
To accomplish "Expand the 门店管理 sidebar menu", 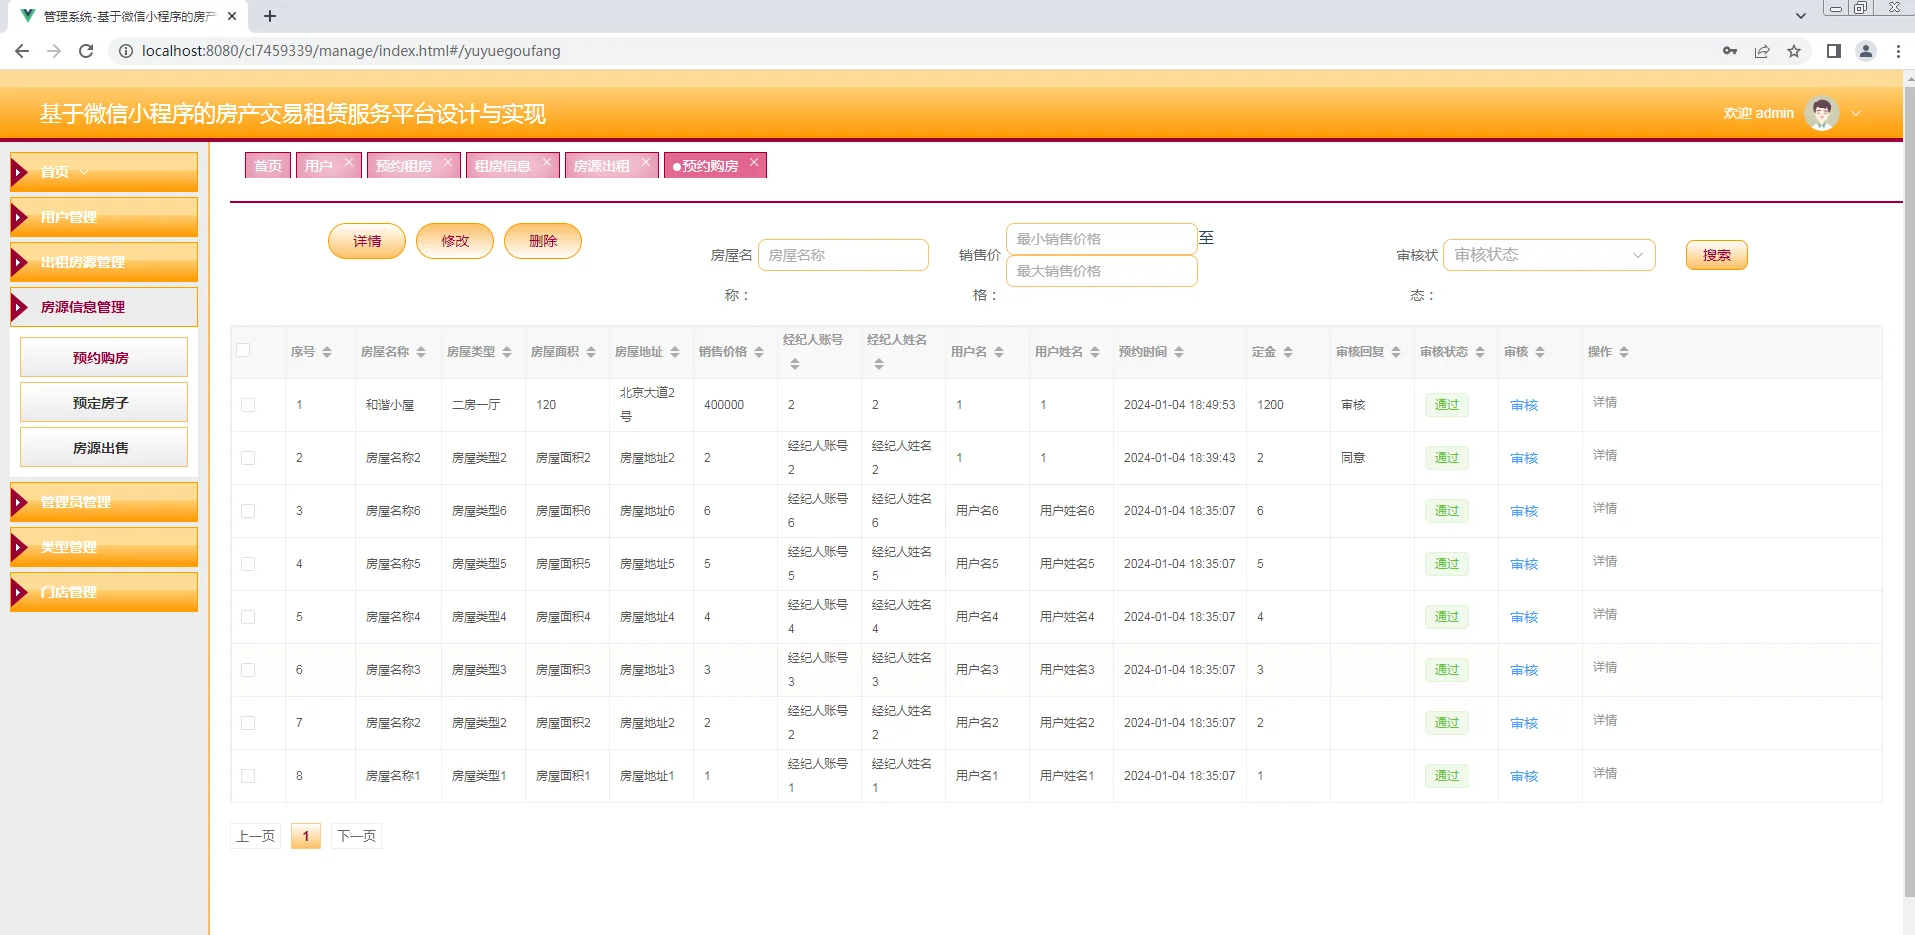I will [104, 592].
